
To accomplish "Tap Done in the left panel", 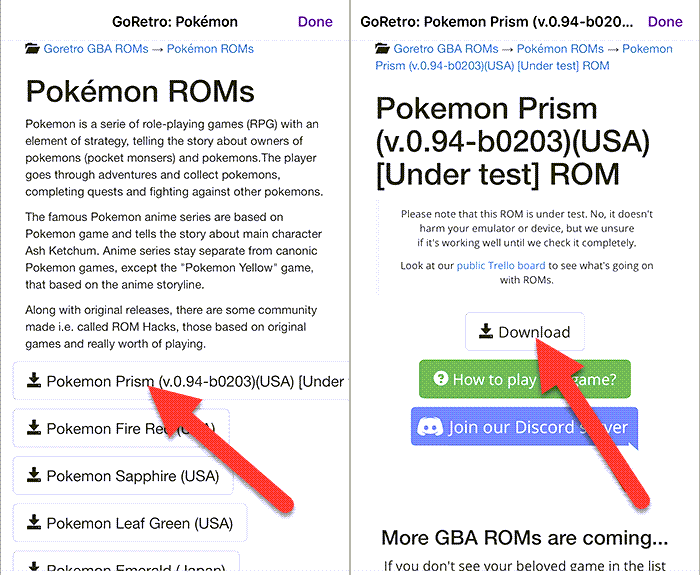I will tap(315, 21).
